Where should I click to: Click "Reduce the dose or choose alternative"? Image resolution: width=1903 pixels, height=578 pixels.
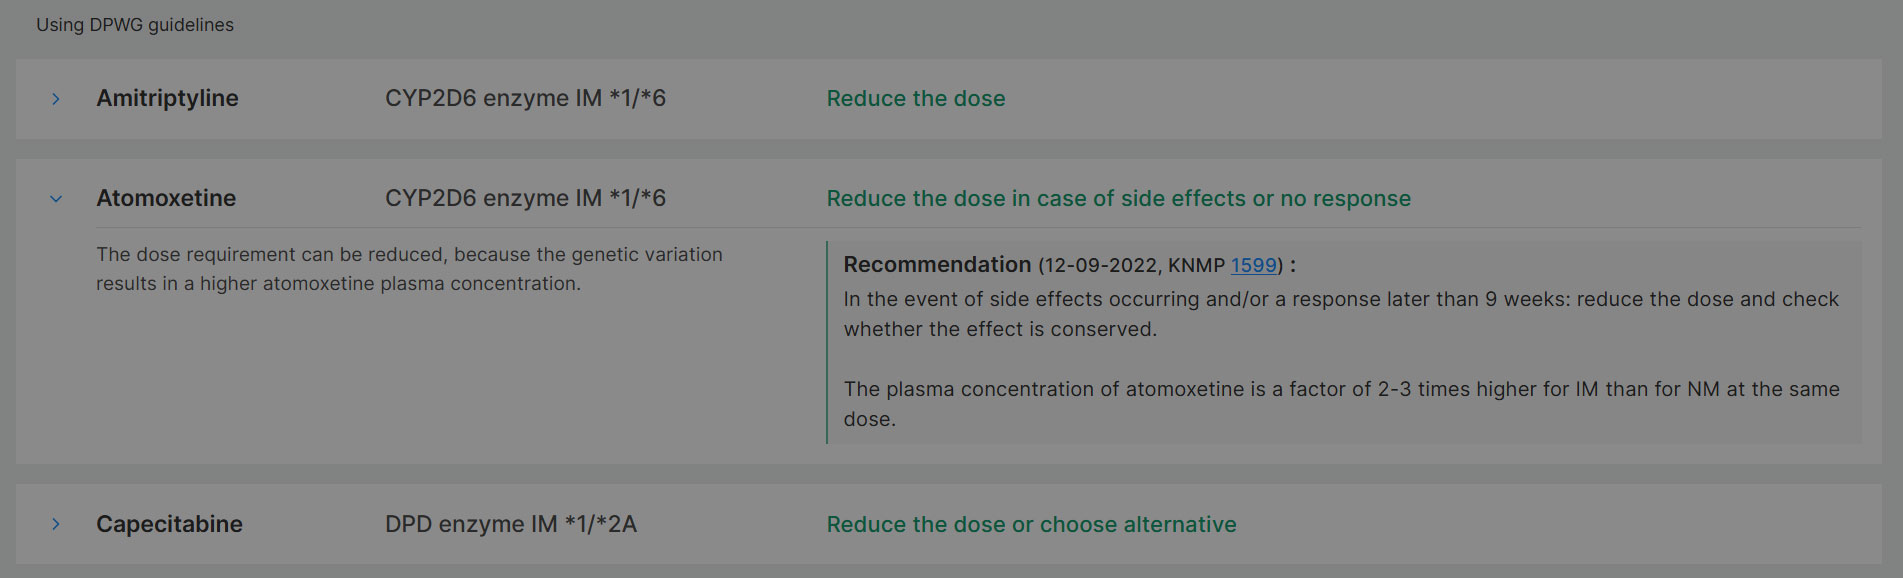(x=1031, y=524)
